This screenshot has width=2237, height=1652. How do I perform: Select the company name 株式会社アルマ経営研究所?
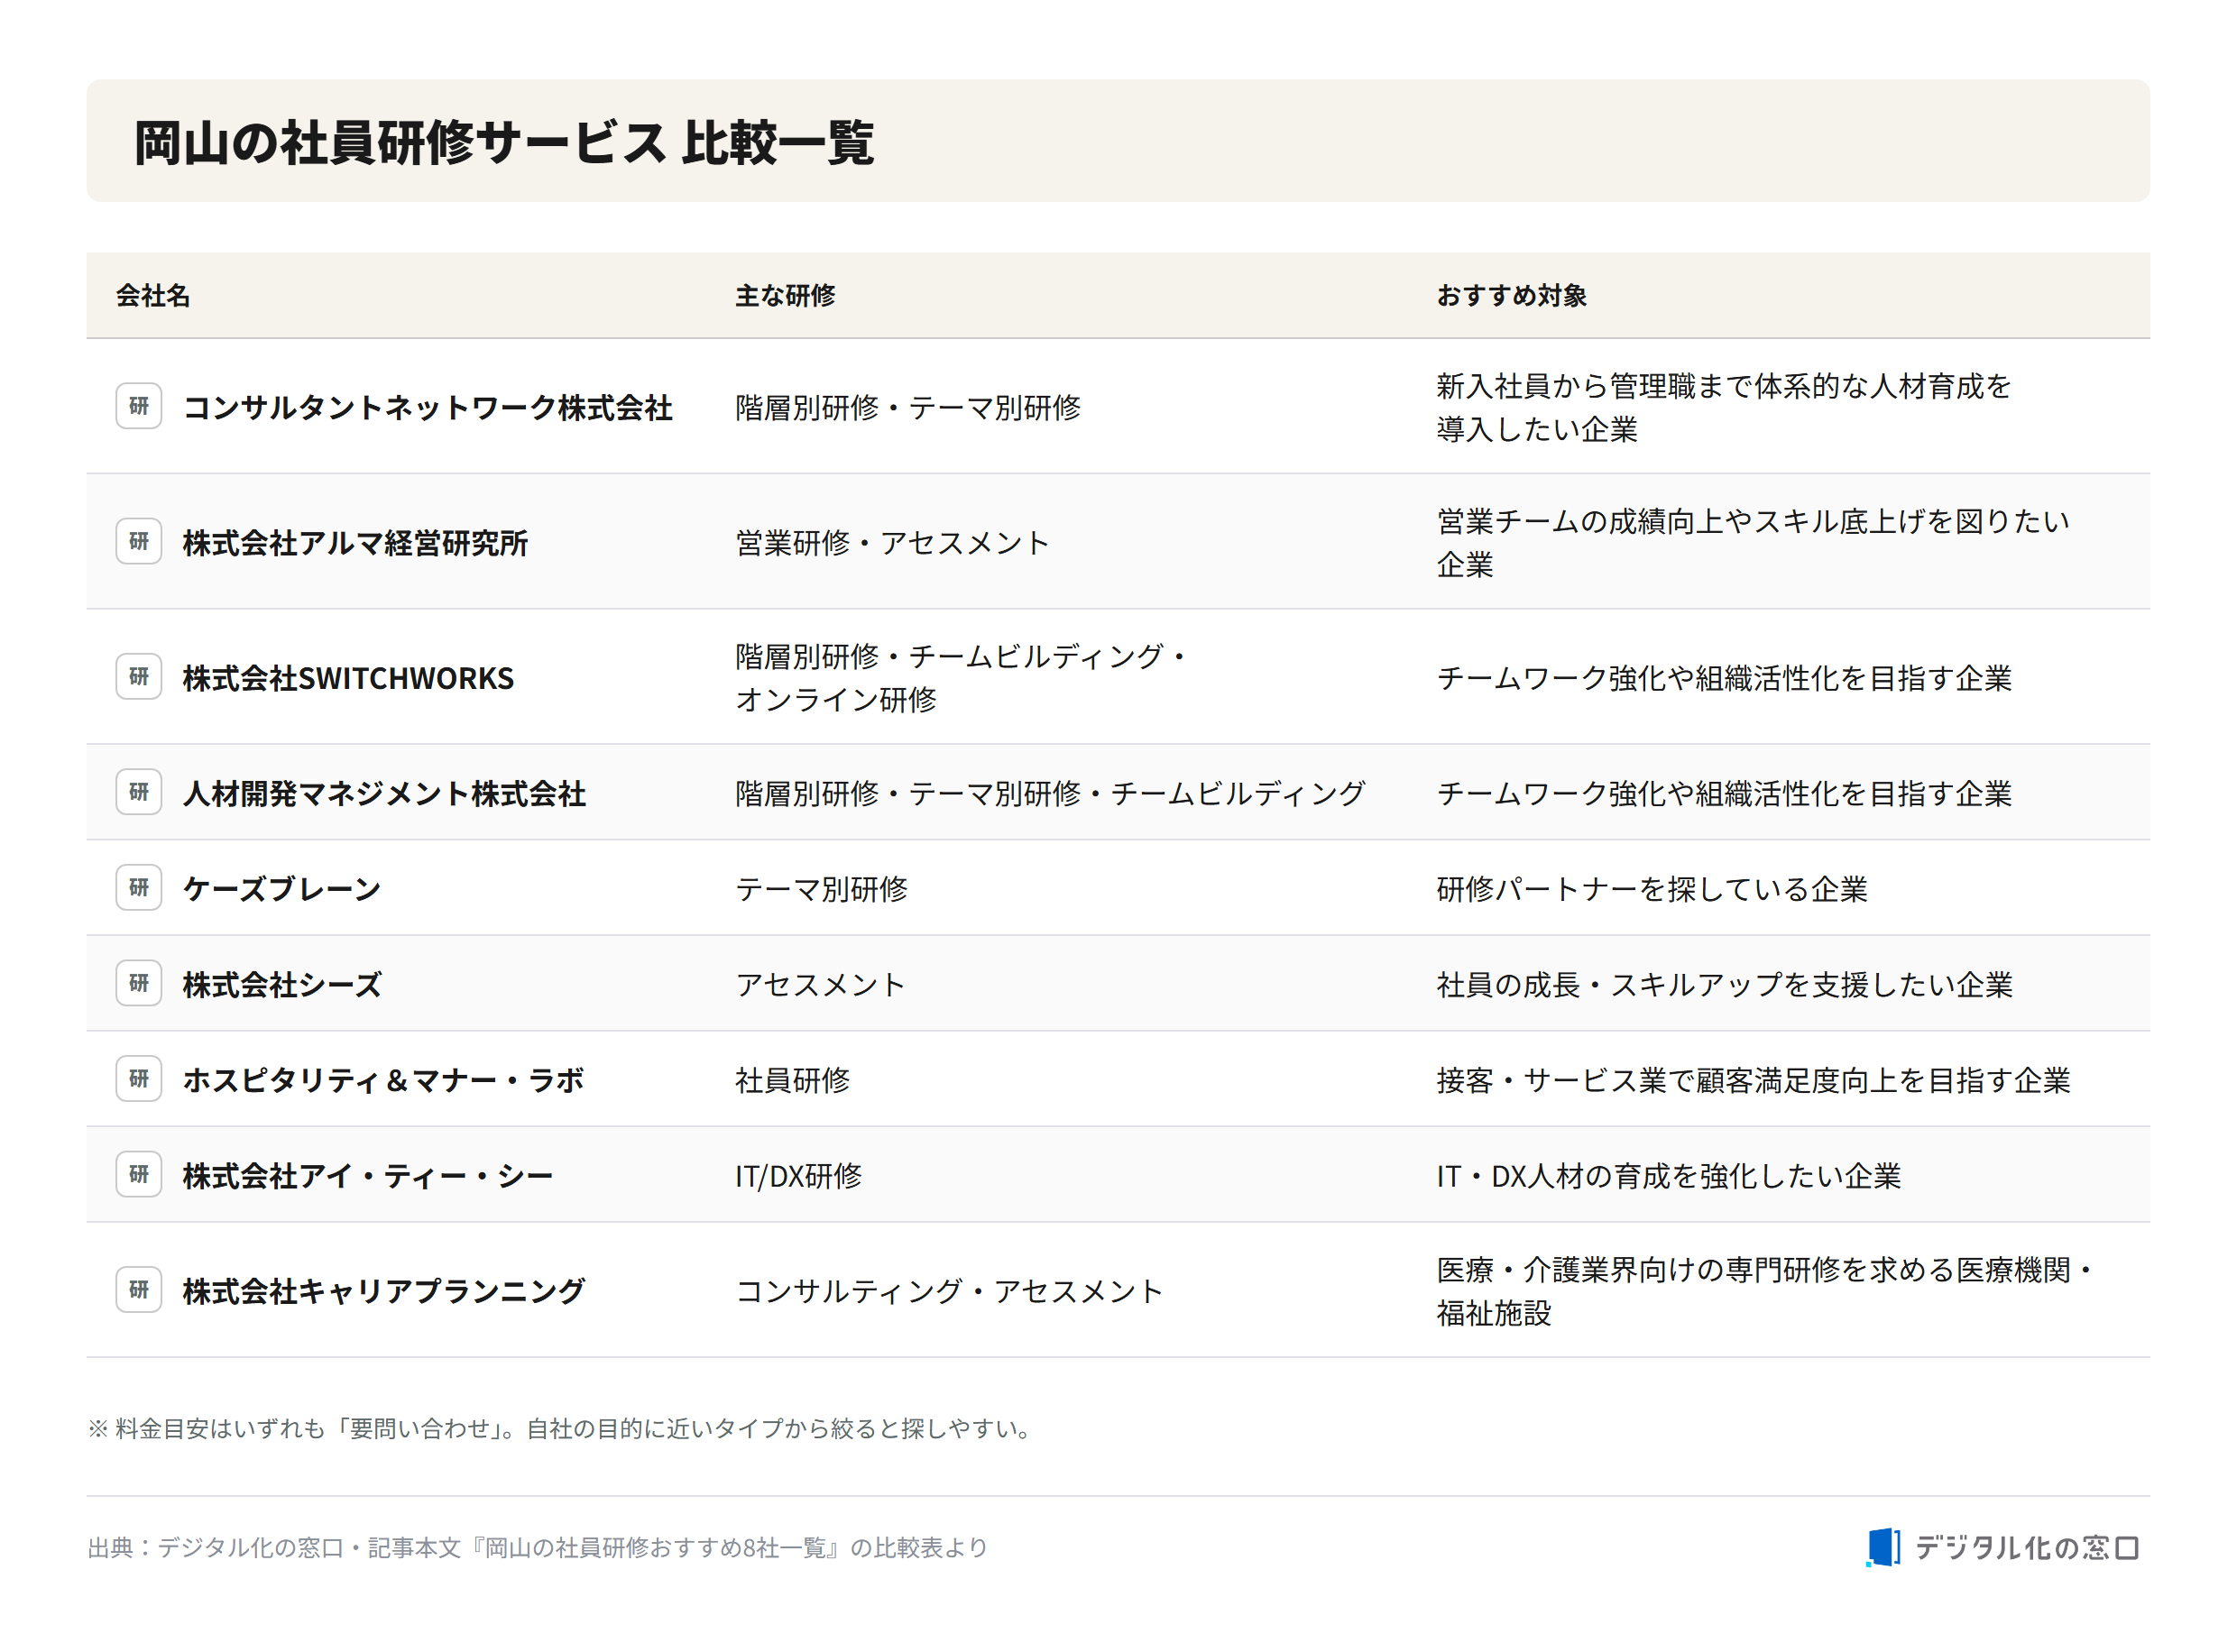(x=355, y=543)
